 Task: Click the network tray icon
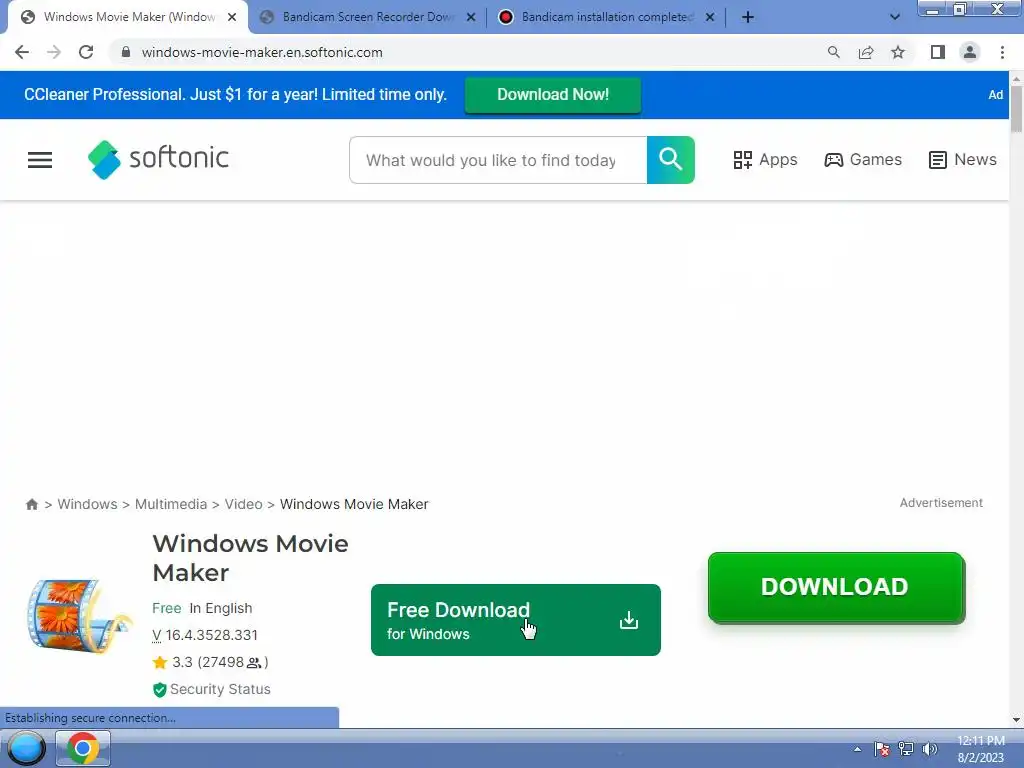point(906,749)
